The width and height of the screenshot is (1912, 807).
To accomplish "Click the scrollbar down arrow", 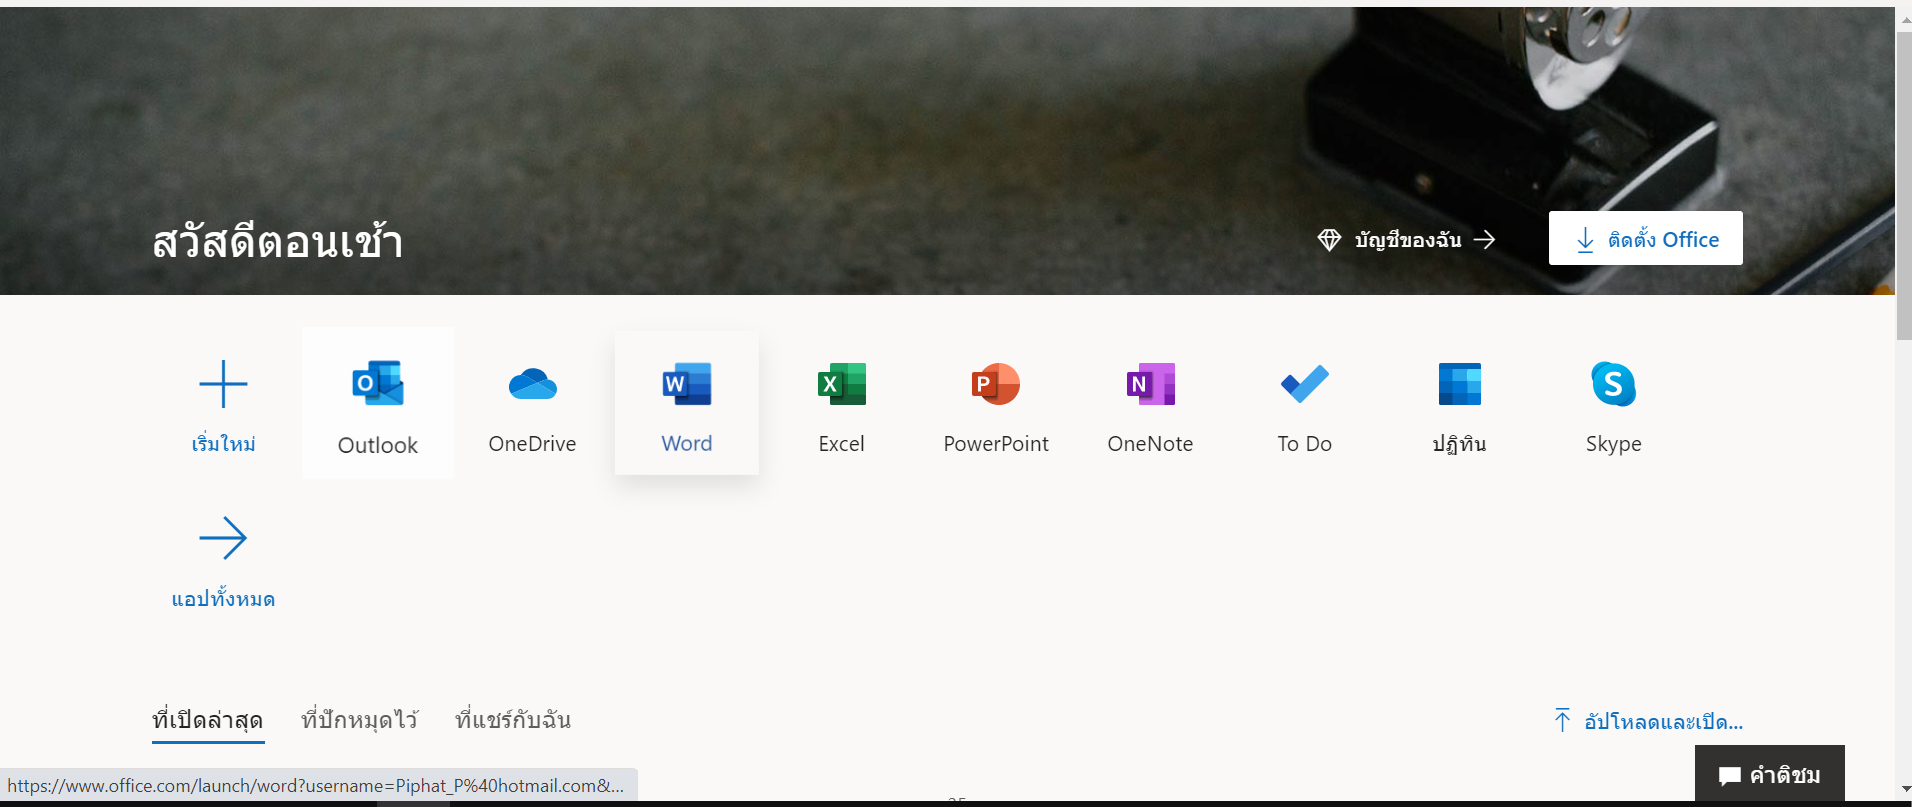I will (1904, 790).
